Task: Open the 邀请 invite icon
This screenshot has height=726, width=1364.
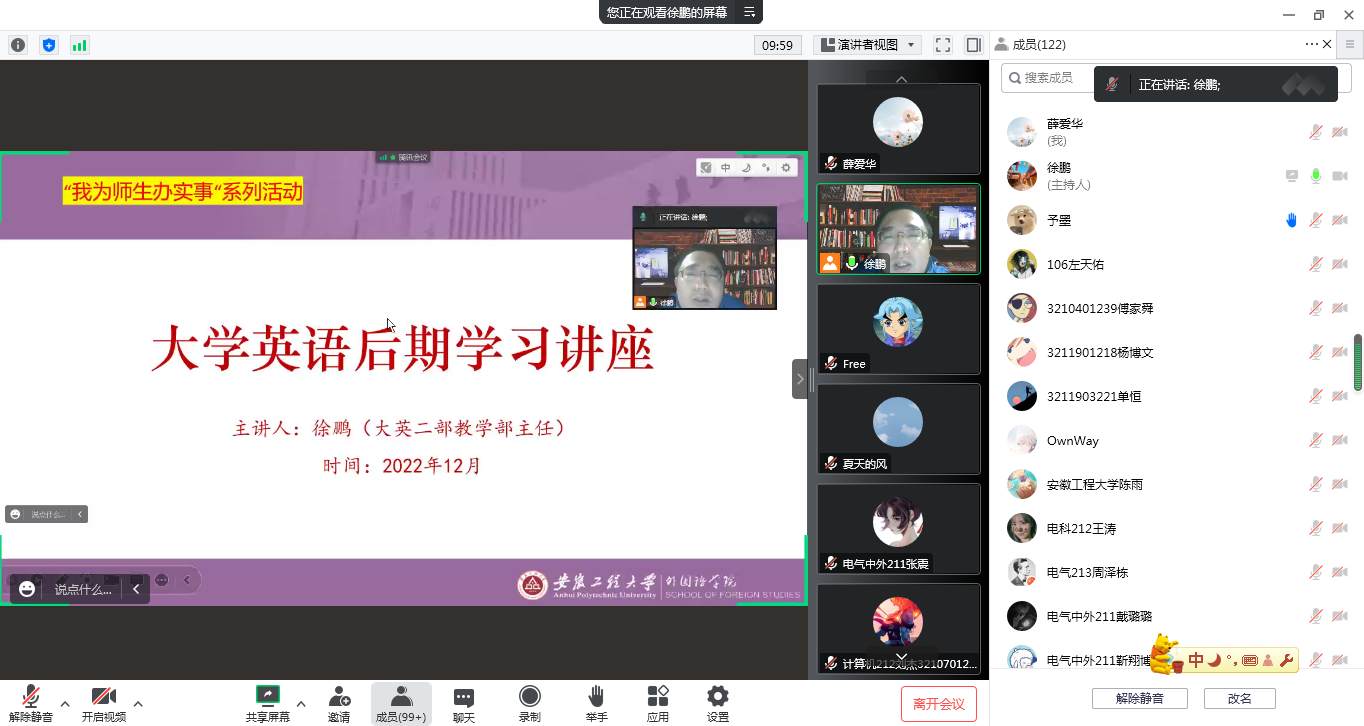Action: pos(339,703)
